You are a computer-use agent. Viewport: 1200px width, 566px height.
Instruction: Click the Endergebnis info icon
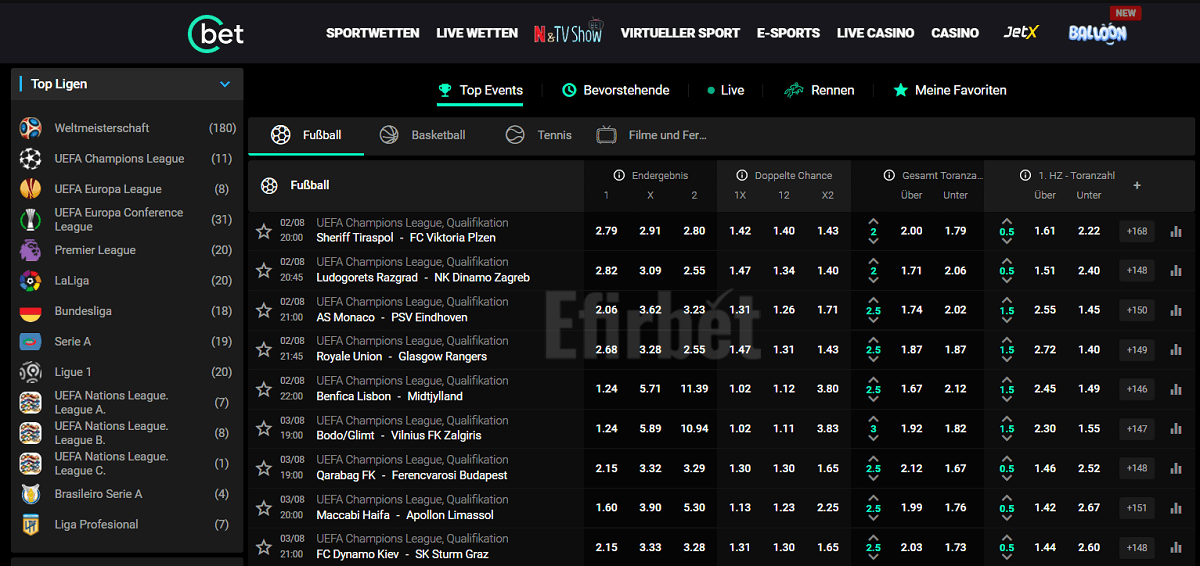point(619,175)
